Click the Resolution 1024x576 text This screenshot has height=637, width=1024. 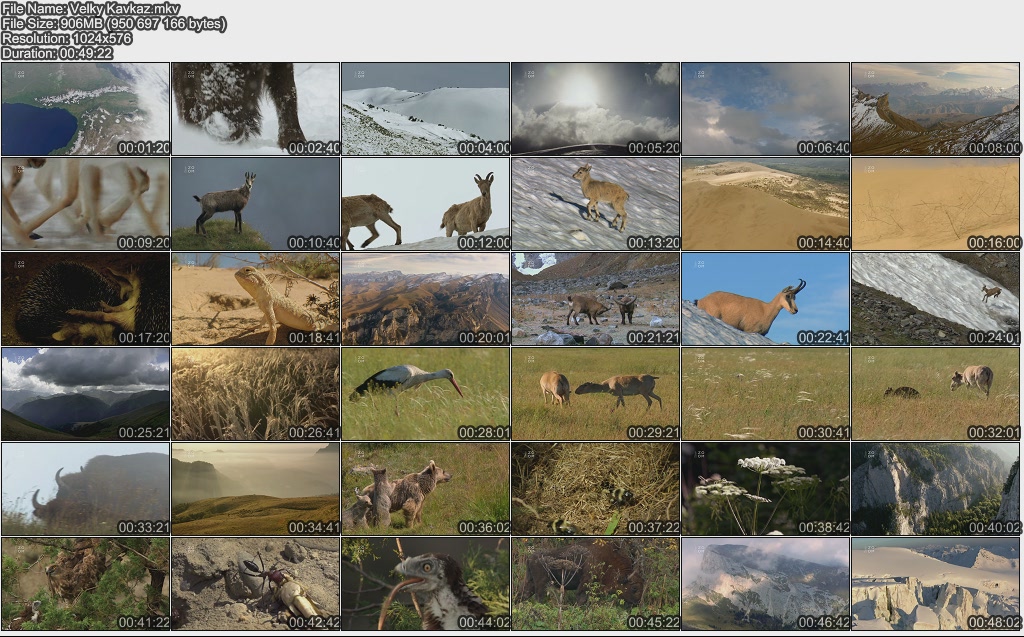[67, 38]
